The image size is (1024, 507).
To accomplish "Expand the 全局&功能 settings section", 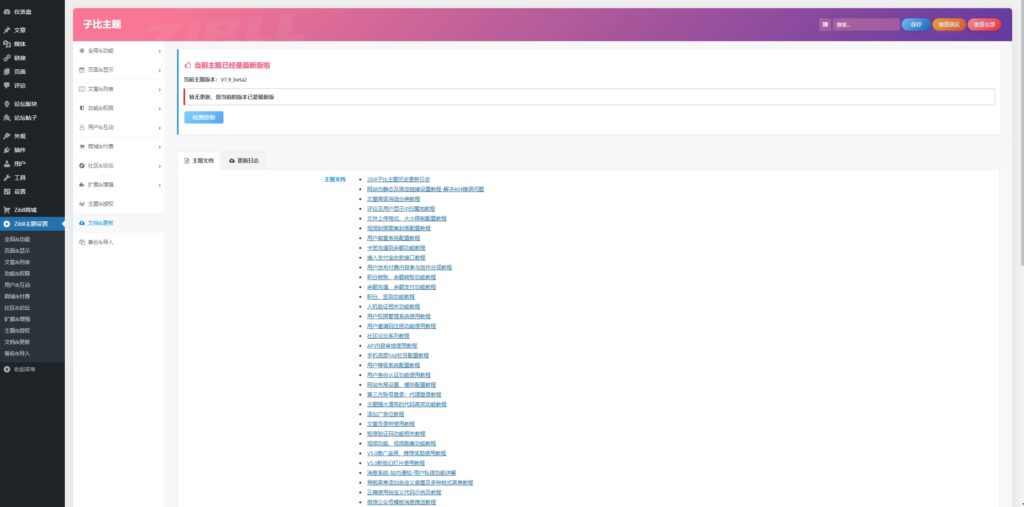I will pyautogui.click(x=120, y=50).
